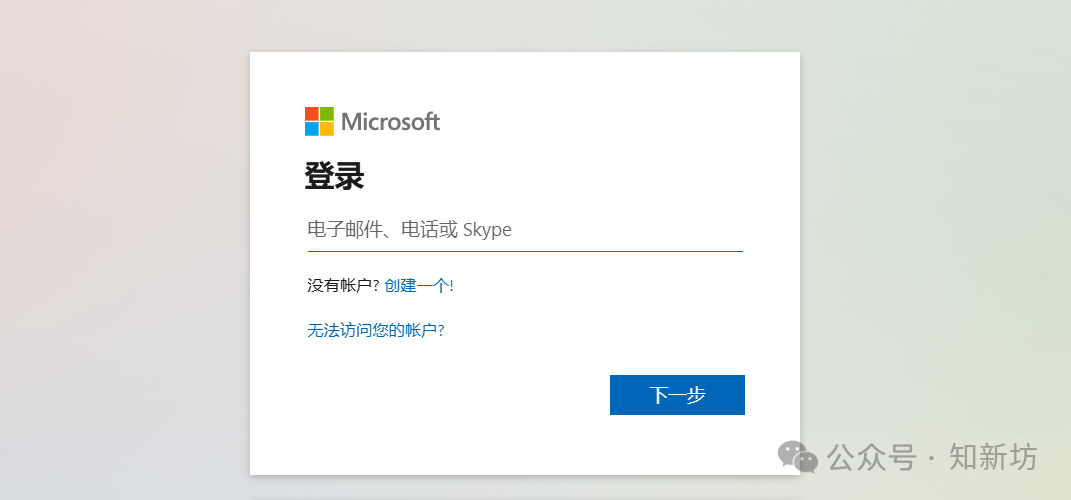1071x500 pixels.
Task: Click the 没有帐户? label text
Action: click(343, 286)
